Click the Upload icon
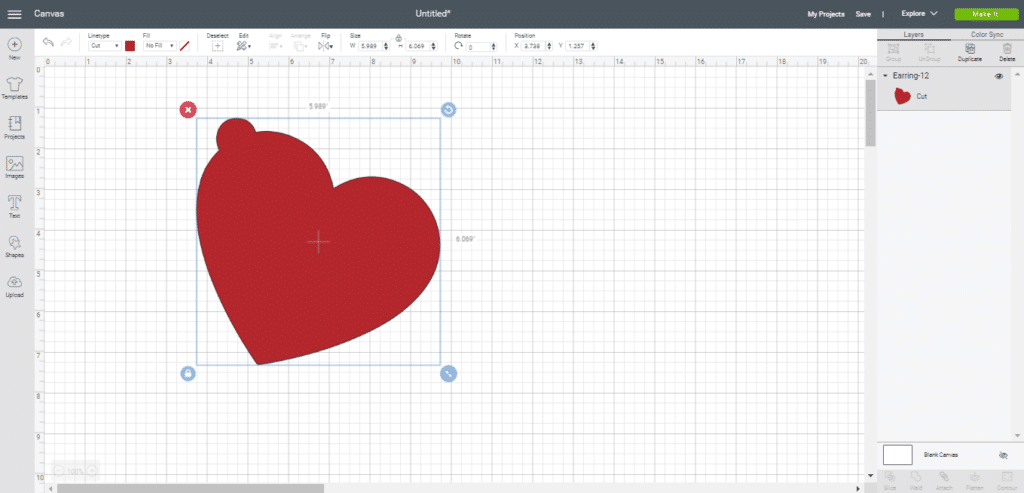Screen dimensions: 1024x493 point(15,285)
